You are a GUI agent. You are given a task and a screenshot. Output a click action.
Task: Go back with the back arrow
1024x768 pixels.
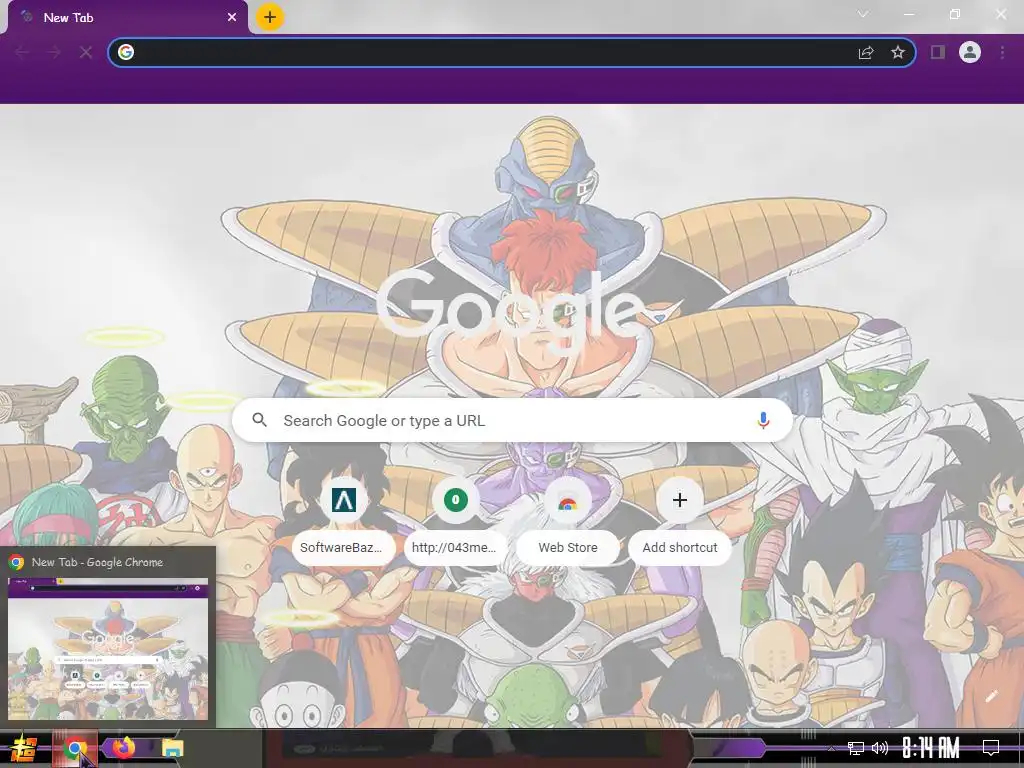click(x=22, y=52)
